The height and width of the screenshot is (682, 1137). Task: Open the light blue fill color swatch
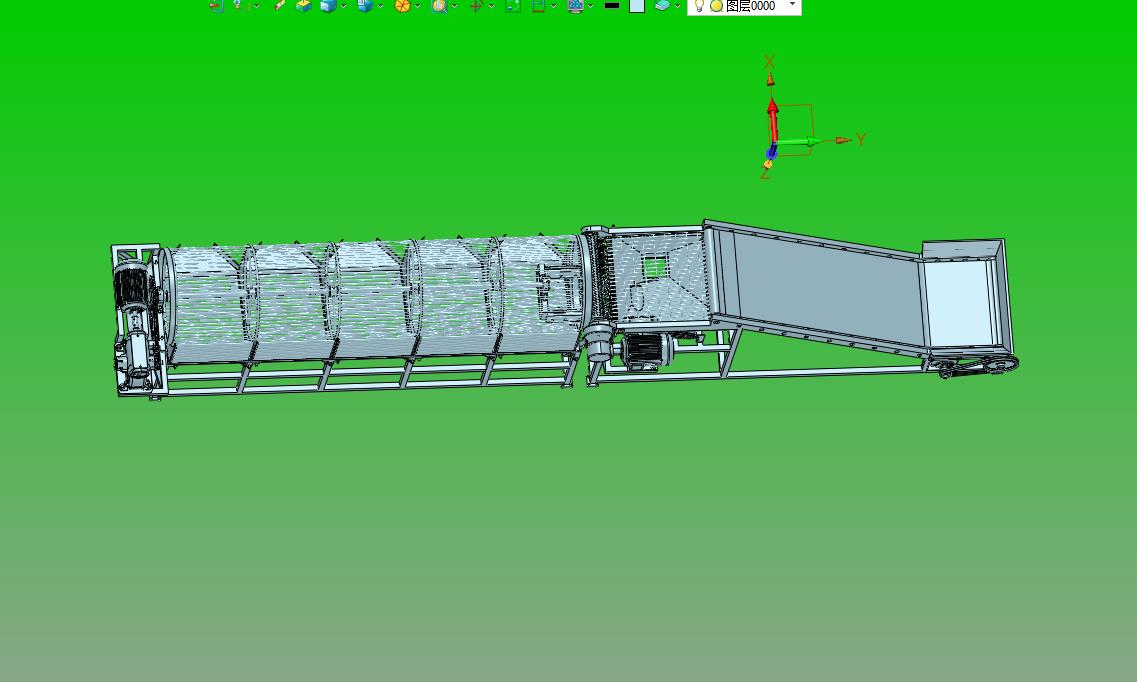point(637,6)
